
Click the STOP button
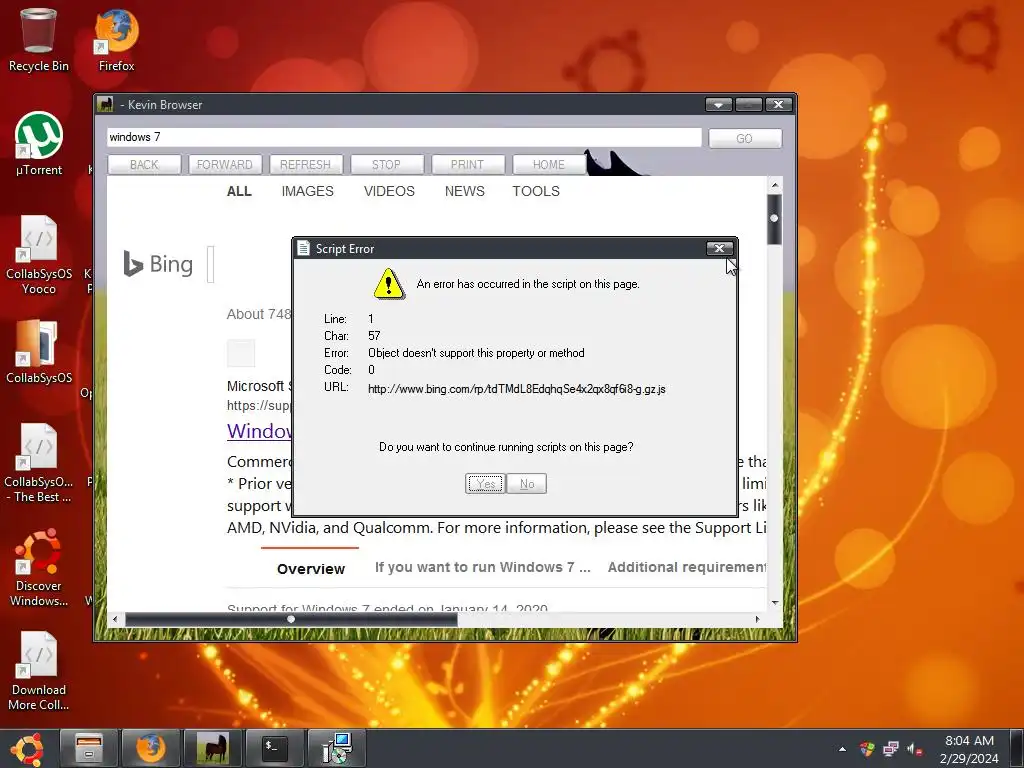387,165
